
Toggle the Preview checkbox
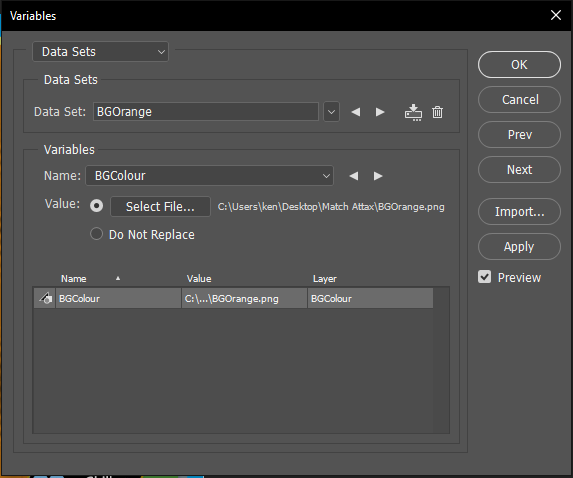(485, 277)
